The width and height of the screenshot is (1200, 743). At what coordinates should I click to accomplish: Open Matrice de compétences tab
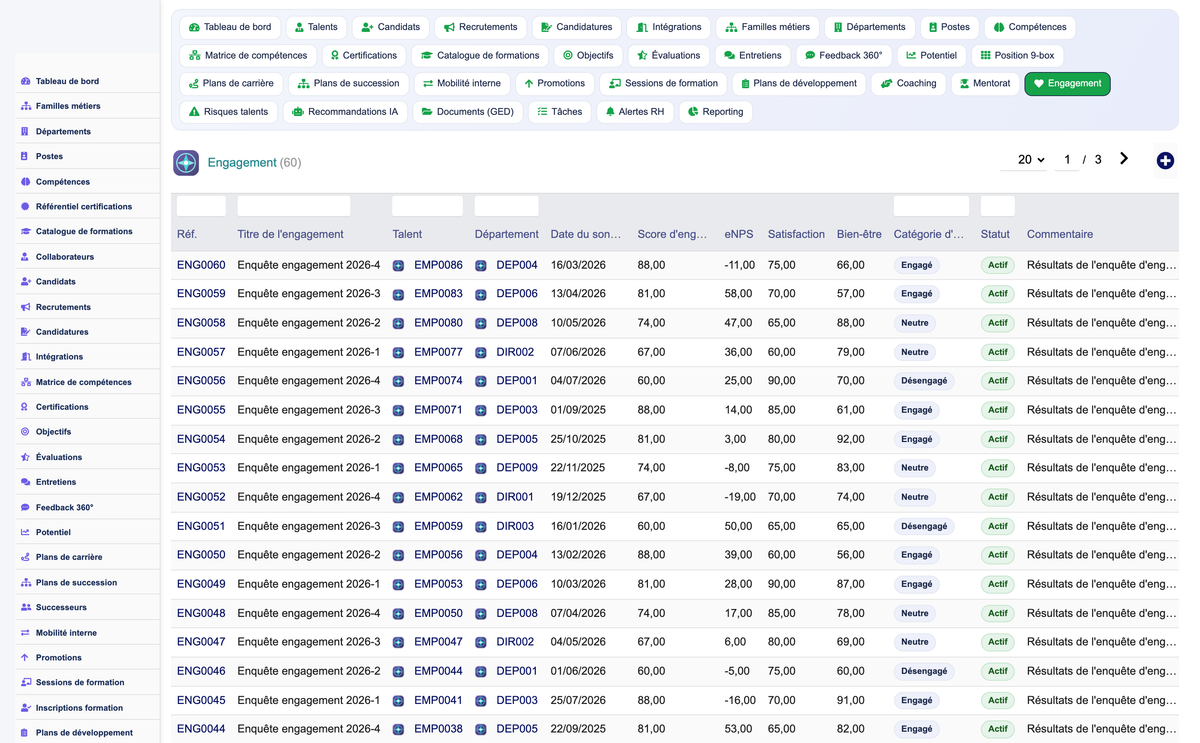[x=248, y=56]
